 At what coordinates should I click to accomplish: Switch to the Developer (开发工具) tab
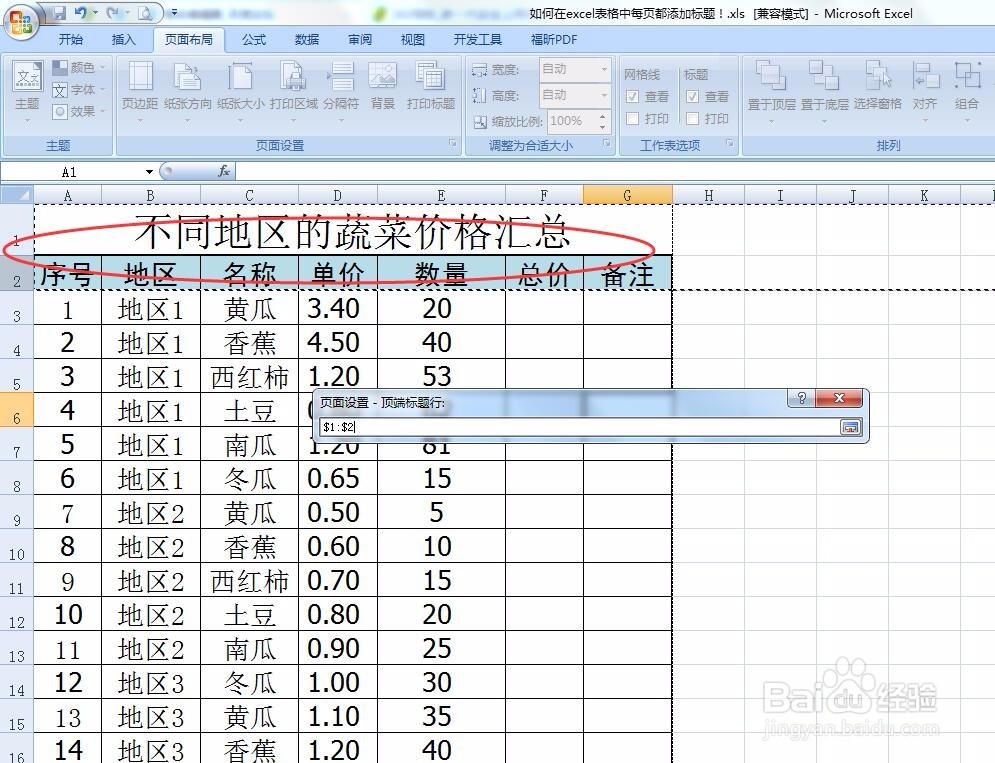coord(477,39)
